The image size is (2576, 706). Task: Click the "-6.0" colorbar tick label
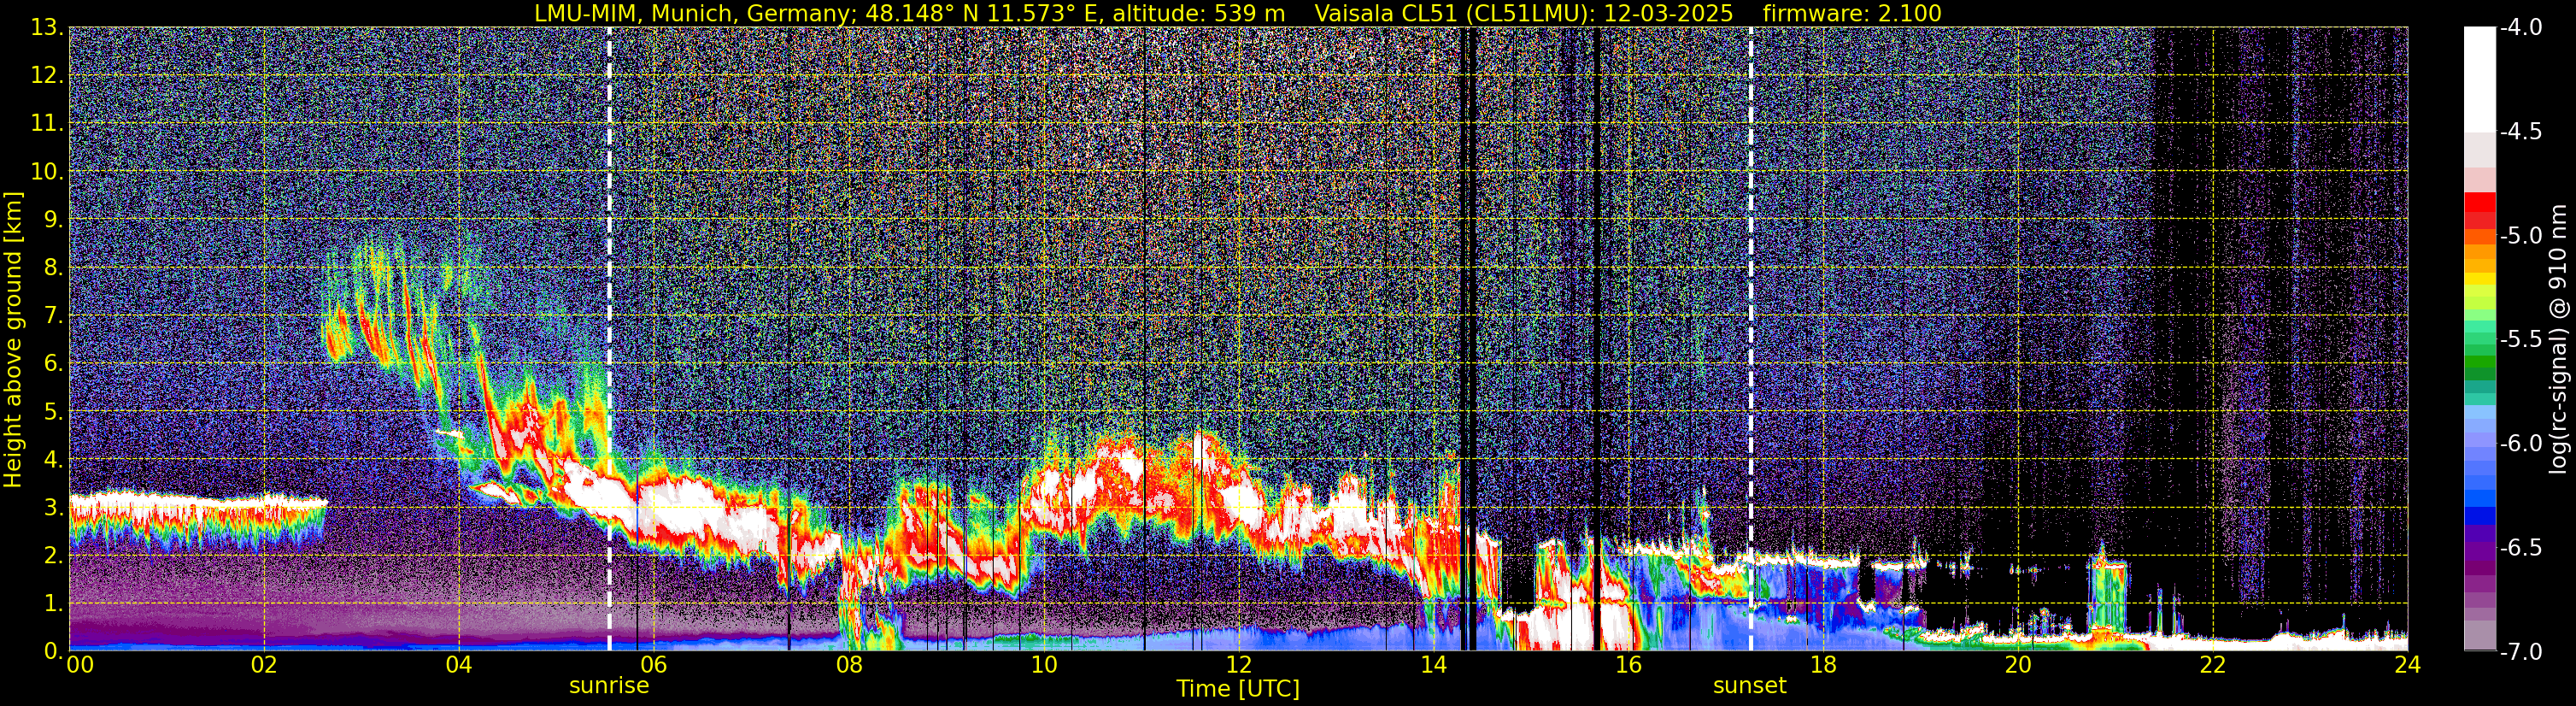pos(2520,443)
